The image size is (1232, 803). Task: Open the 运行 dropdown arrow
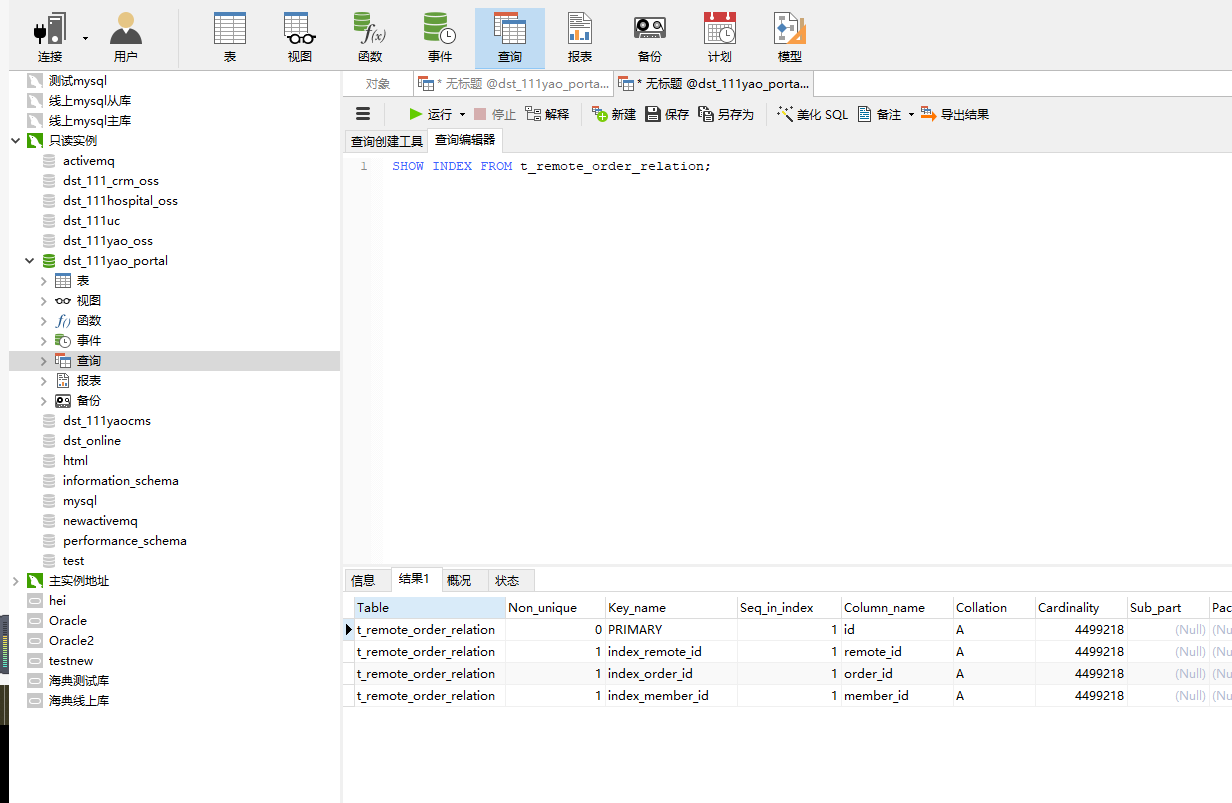point(462,115)
